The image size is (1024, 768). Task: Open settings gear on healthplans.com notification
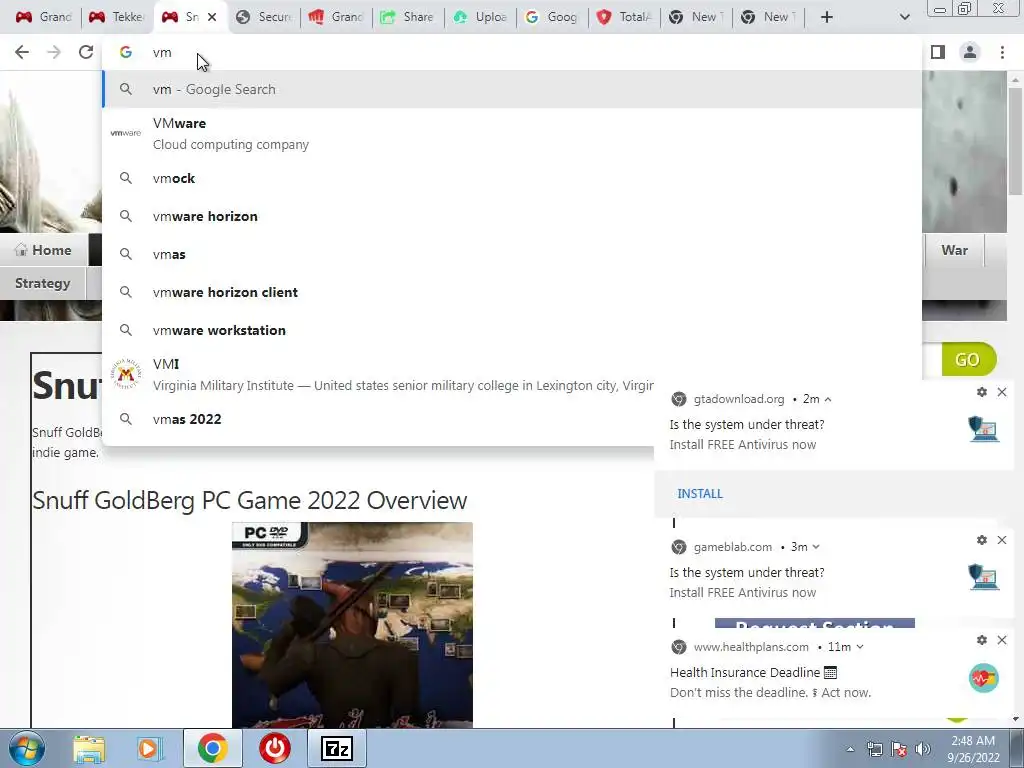[x=982, y=640]
